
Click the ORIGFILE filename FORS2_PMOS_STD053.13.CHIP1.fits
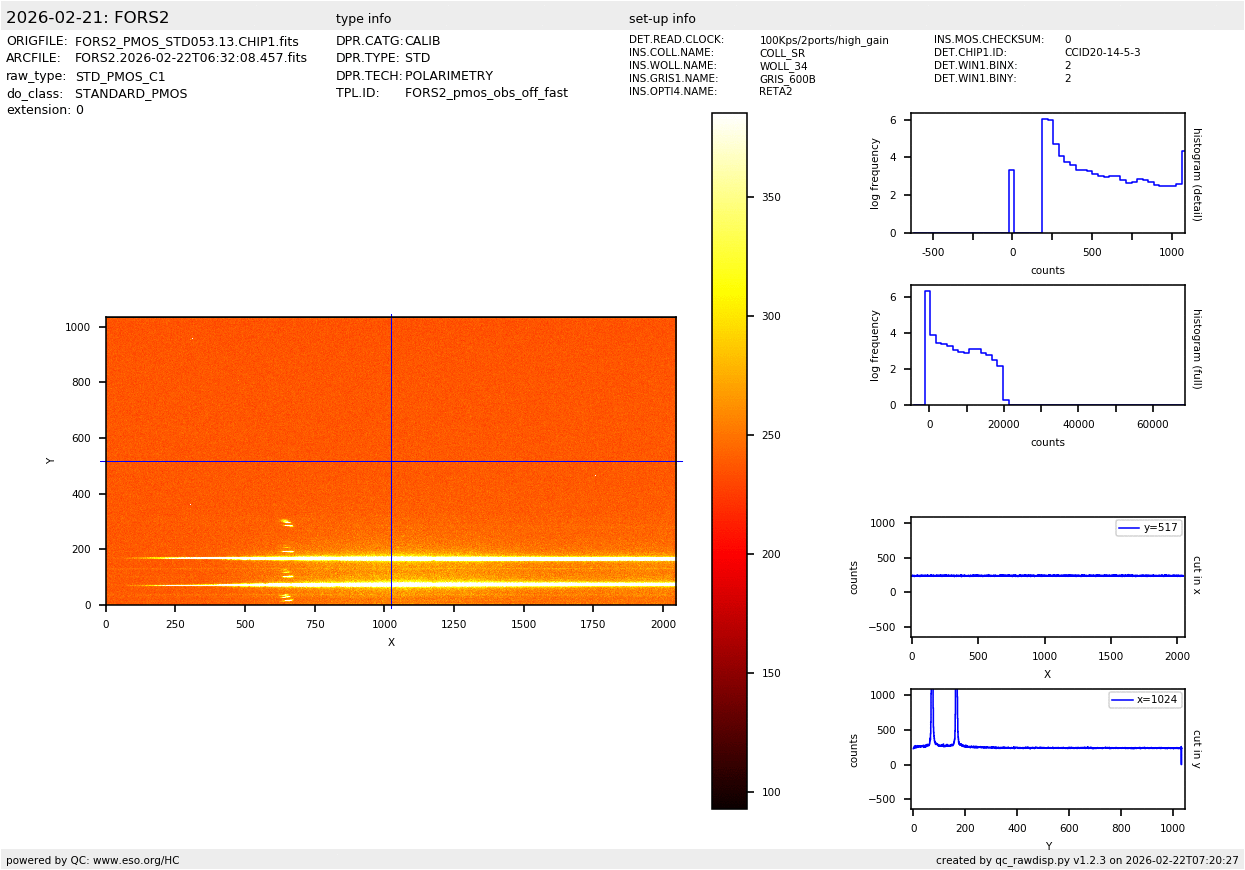pos(186,42)
